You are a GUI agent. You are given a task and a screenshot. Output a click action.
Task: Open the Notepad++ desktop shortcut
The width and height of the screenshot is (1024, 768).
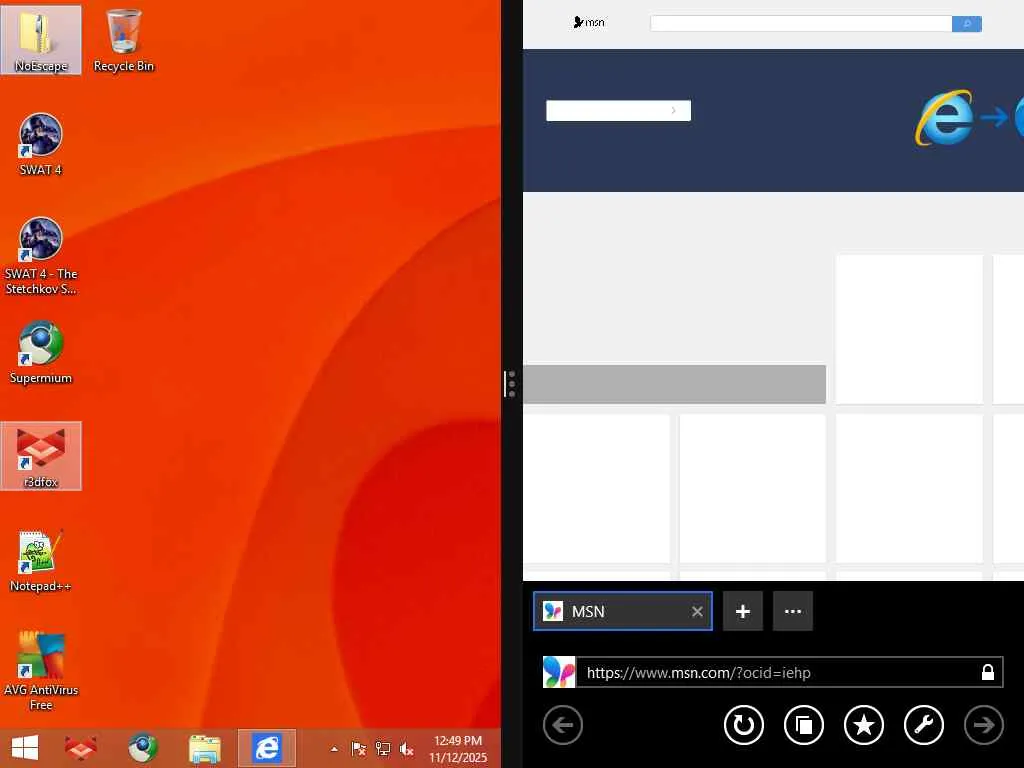(40, 560)
